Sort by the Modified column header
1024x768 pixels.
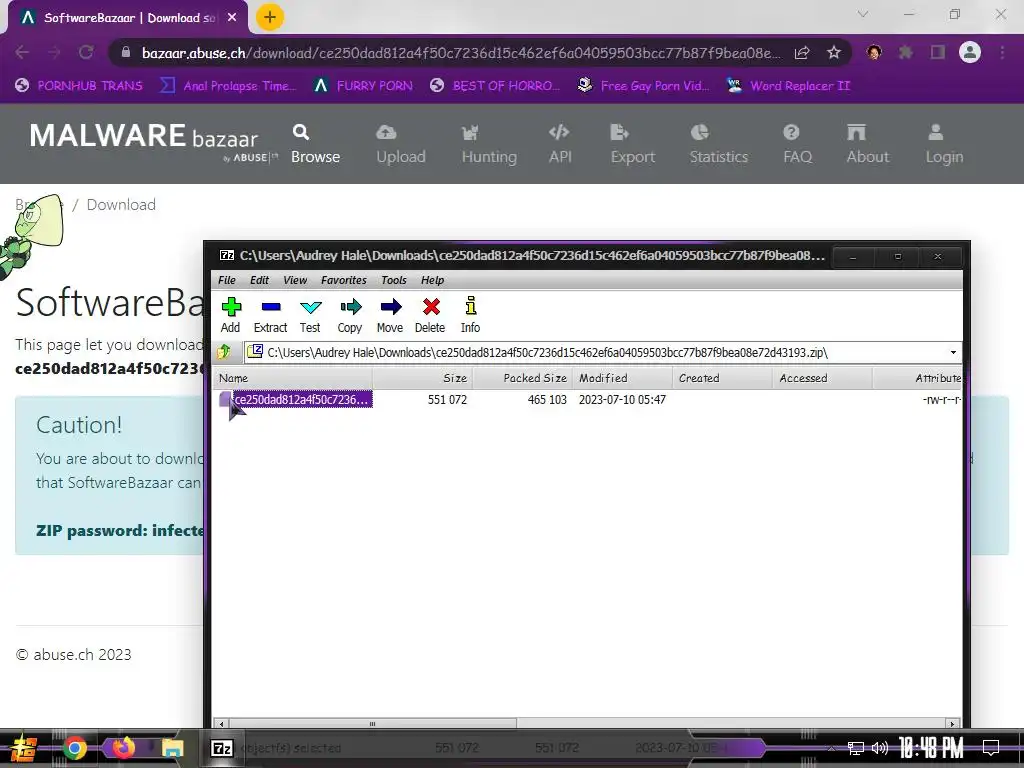coord(622,378)
